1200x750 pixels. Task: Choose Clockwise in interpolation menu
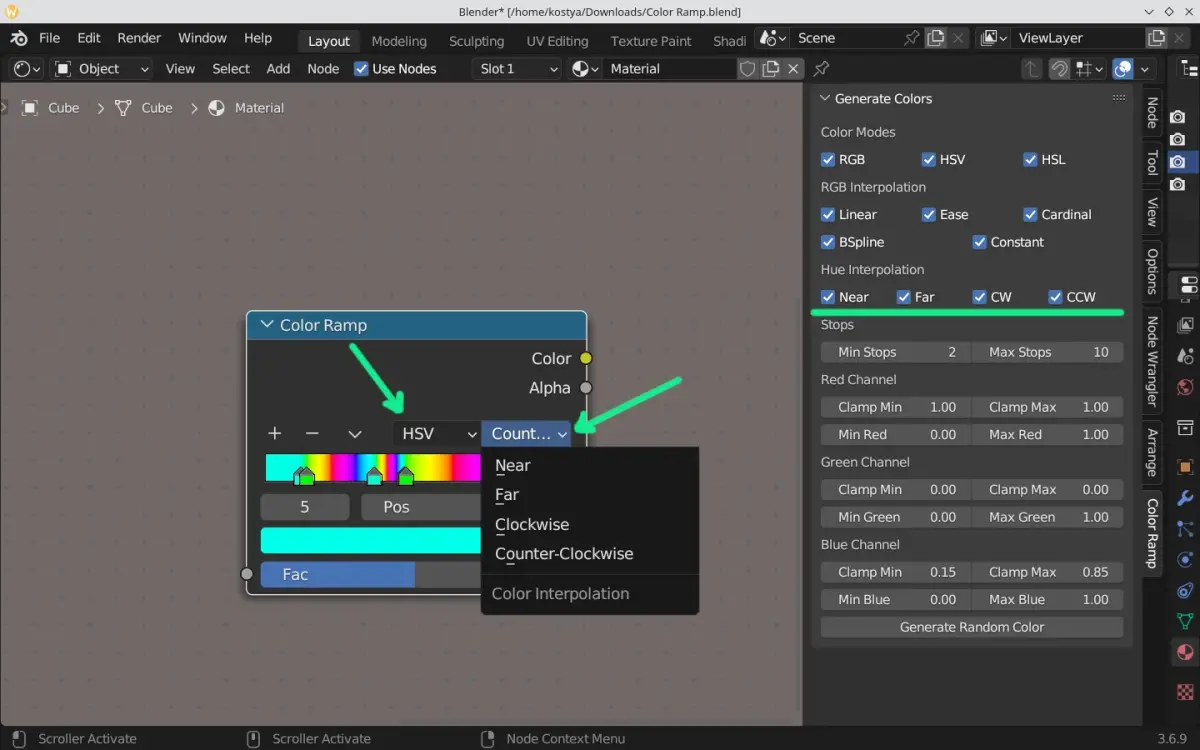590,524
